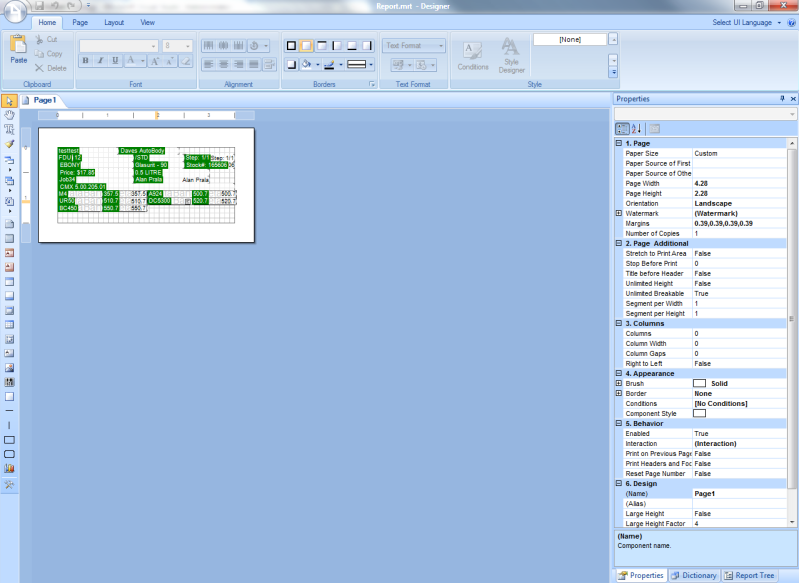Viewport: 799px width, 583px height.
Task: Open the toolbox setup tools icon
Action: pos(9,485)
